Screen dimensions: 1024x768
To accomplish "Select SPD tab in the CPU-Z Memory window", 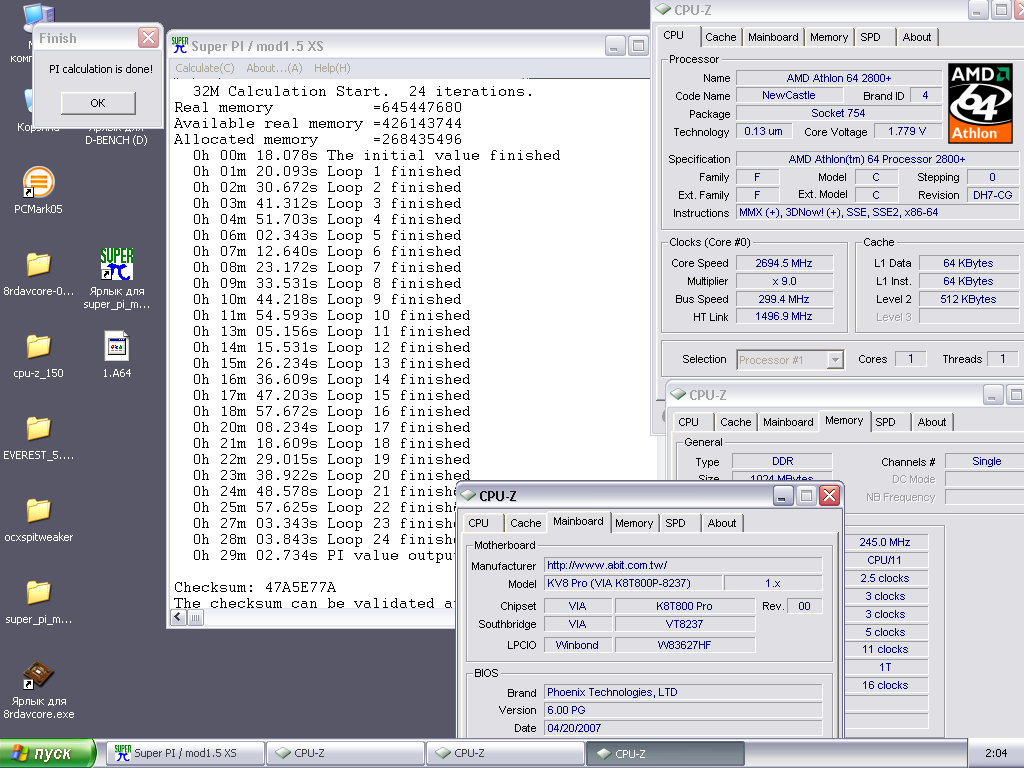I will pyautogui.click(x=885, y=422).
